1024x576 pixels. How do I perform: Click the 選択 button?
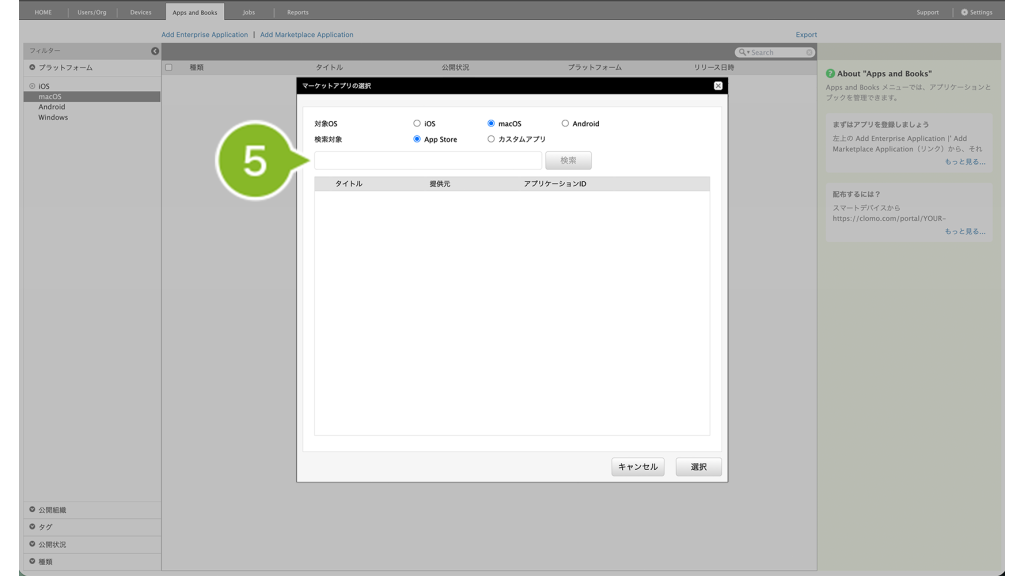tap(699, 467)
